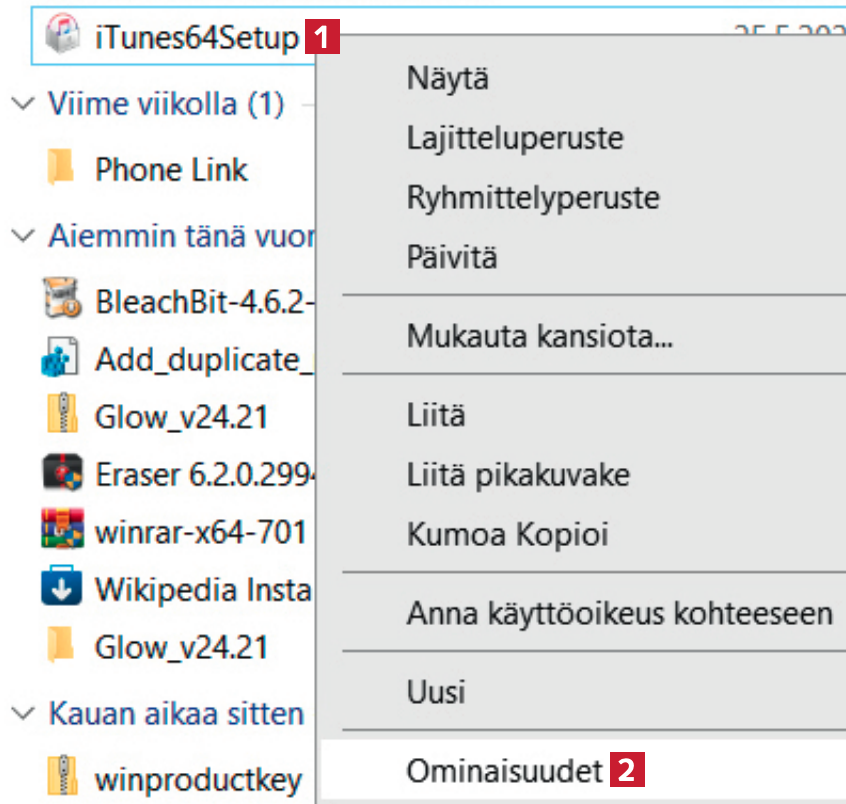Select Kumoa Kopioi menu entry
846x804 pixels.
click(x=509, y=533)
